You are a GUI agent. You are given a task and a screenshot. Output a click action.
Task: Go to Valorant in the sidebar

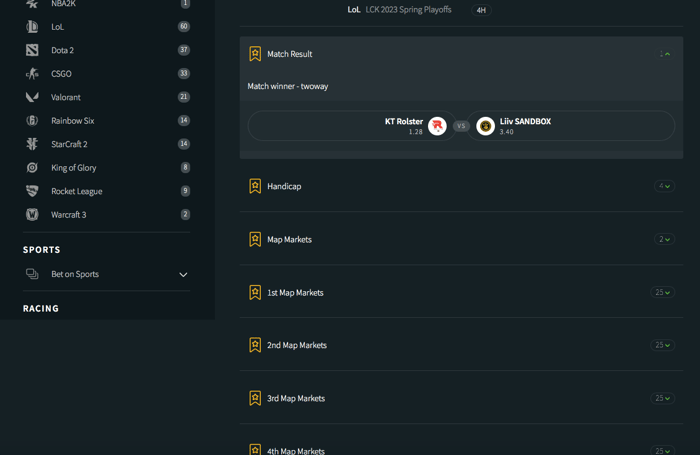point(66,97)
